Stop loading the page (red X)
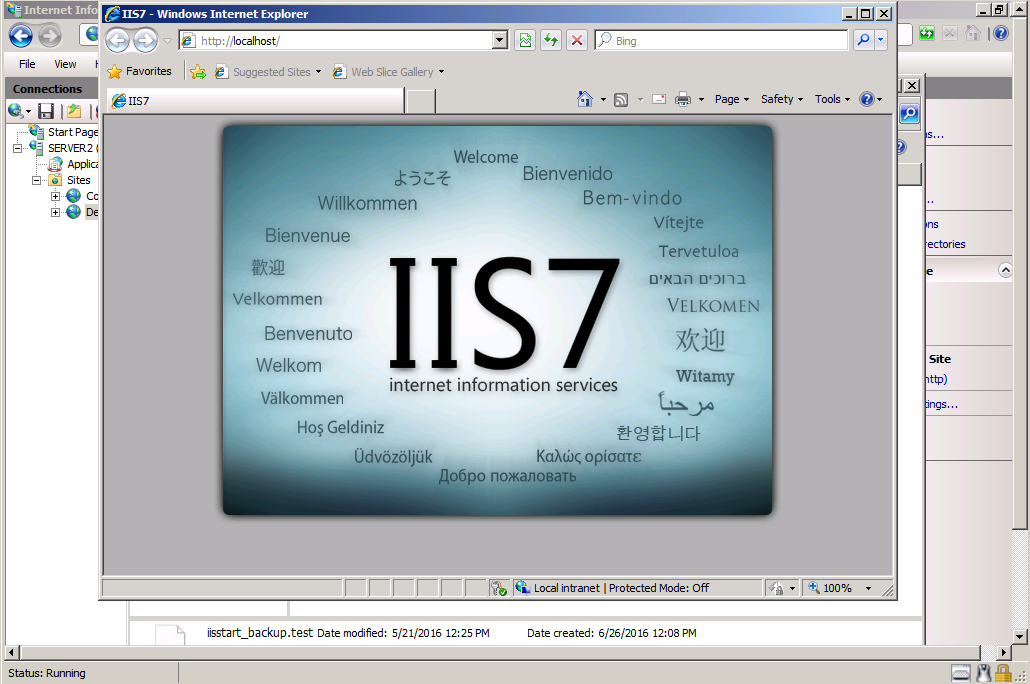 (x=577, y=41)
